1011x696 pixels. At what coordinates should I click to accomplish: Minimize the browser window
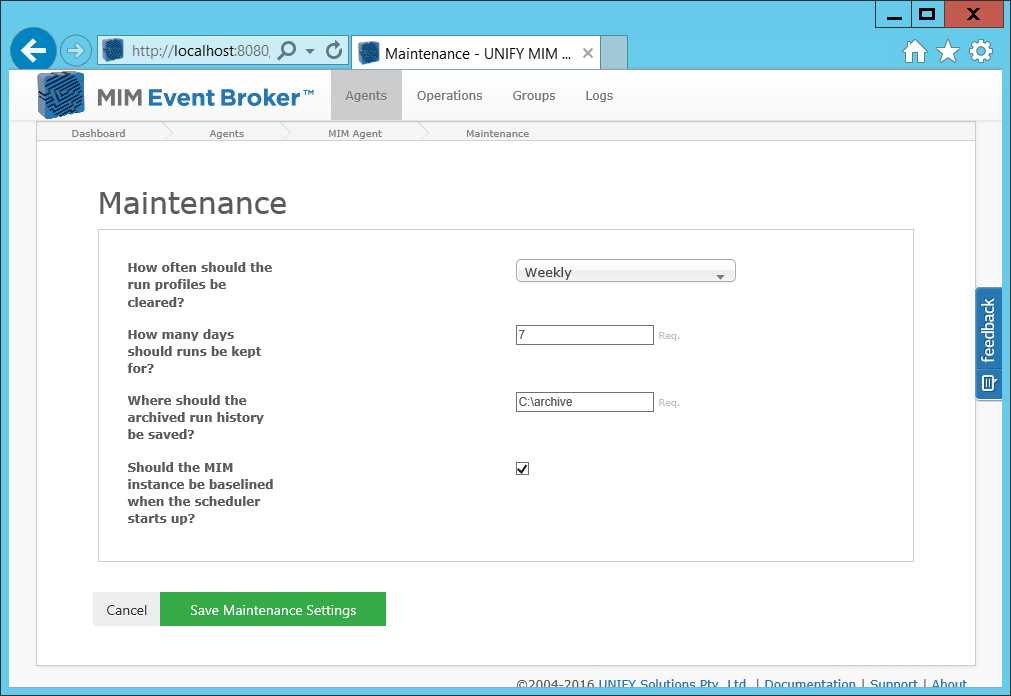(x=894, y=14)
